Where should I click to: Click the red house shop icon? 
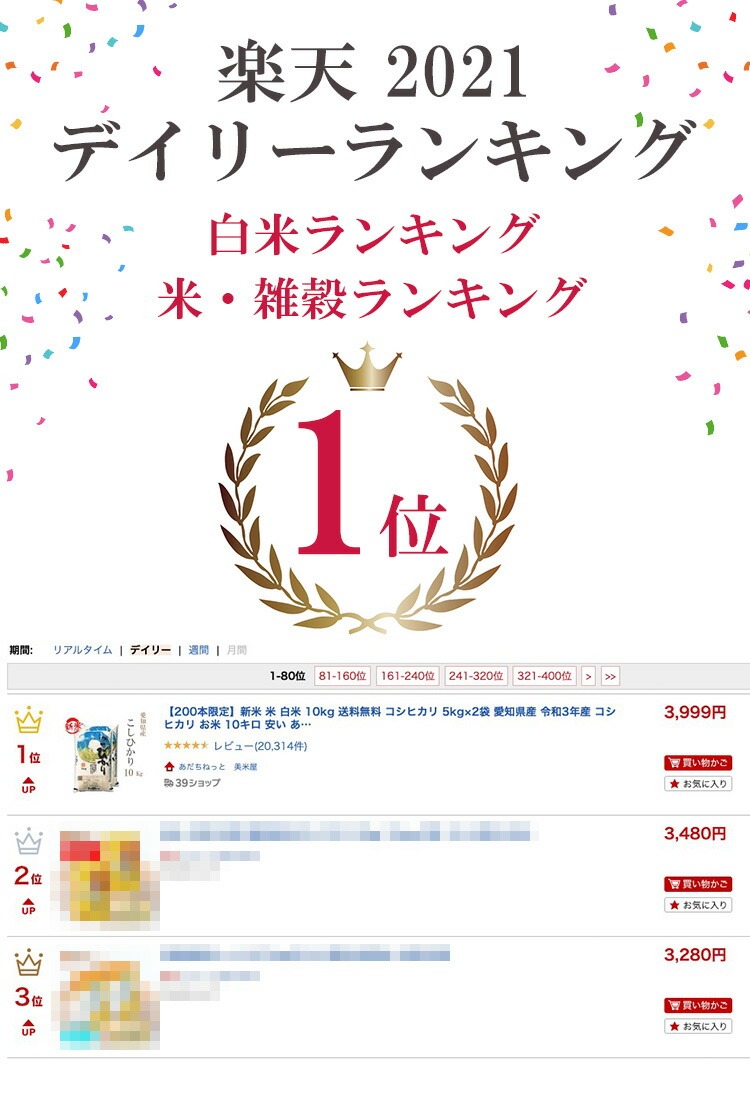[x=169, y=767]
